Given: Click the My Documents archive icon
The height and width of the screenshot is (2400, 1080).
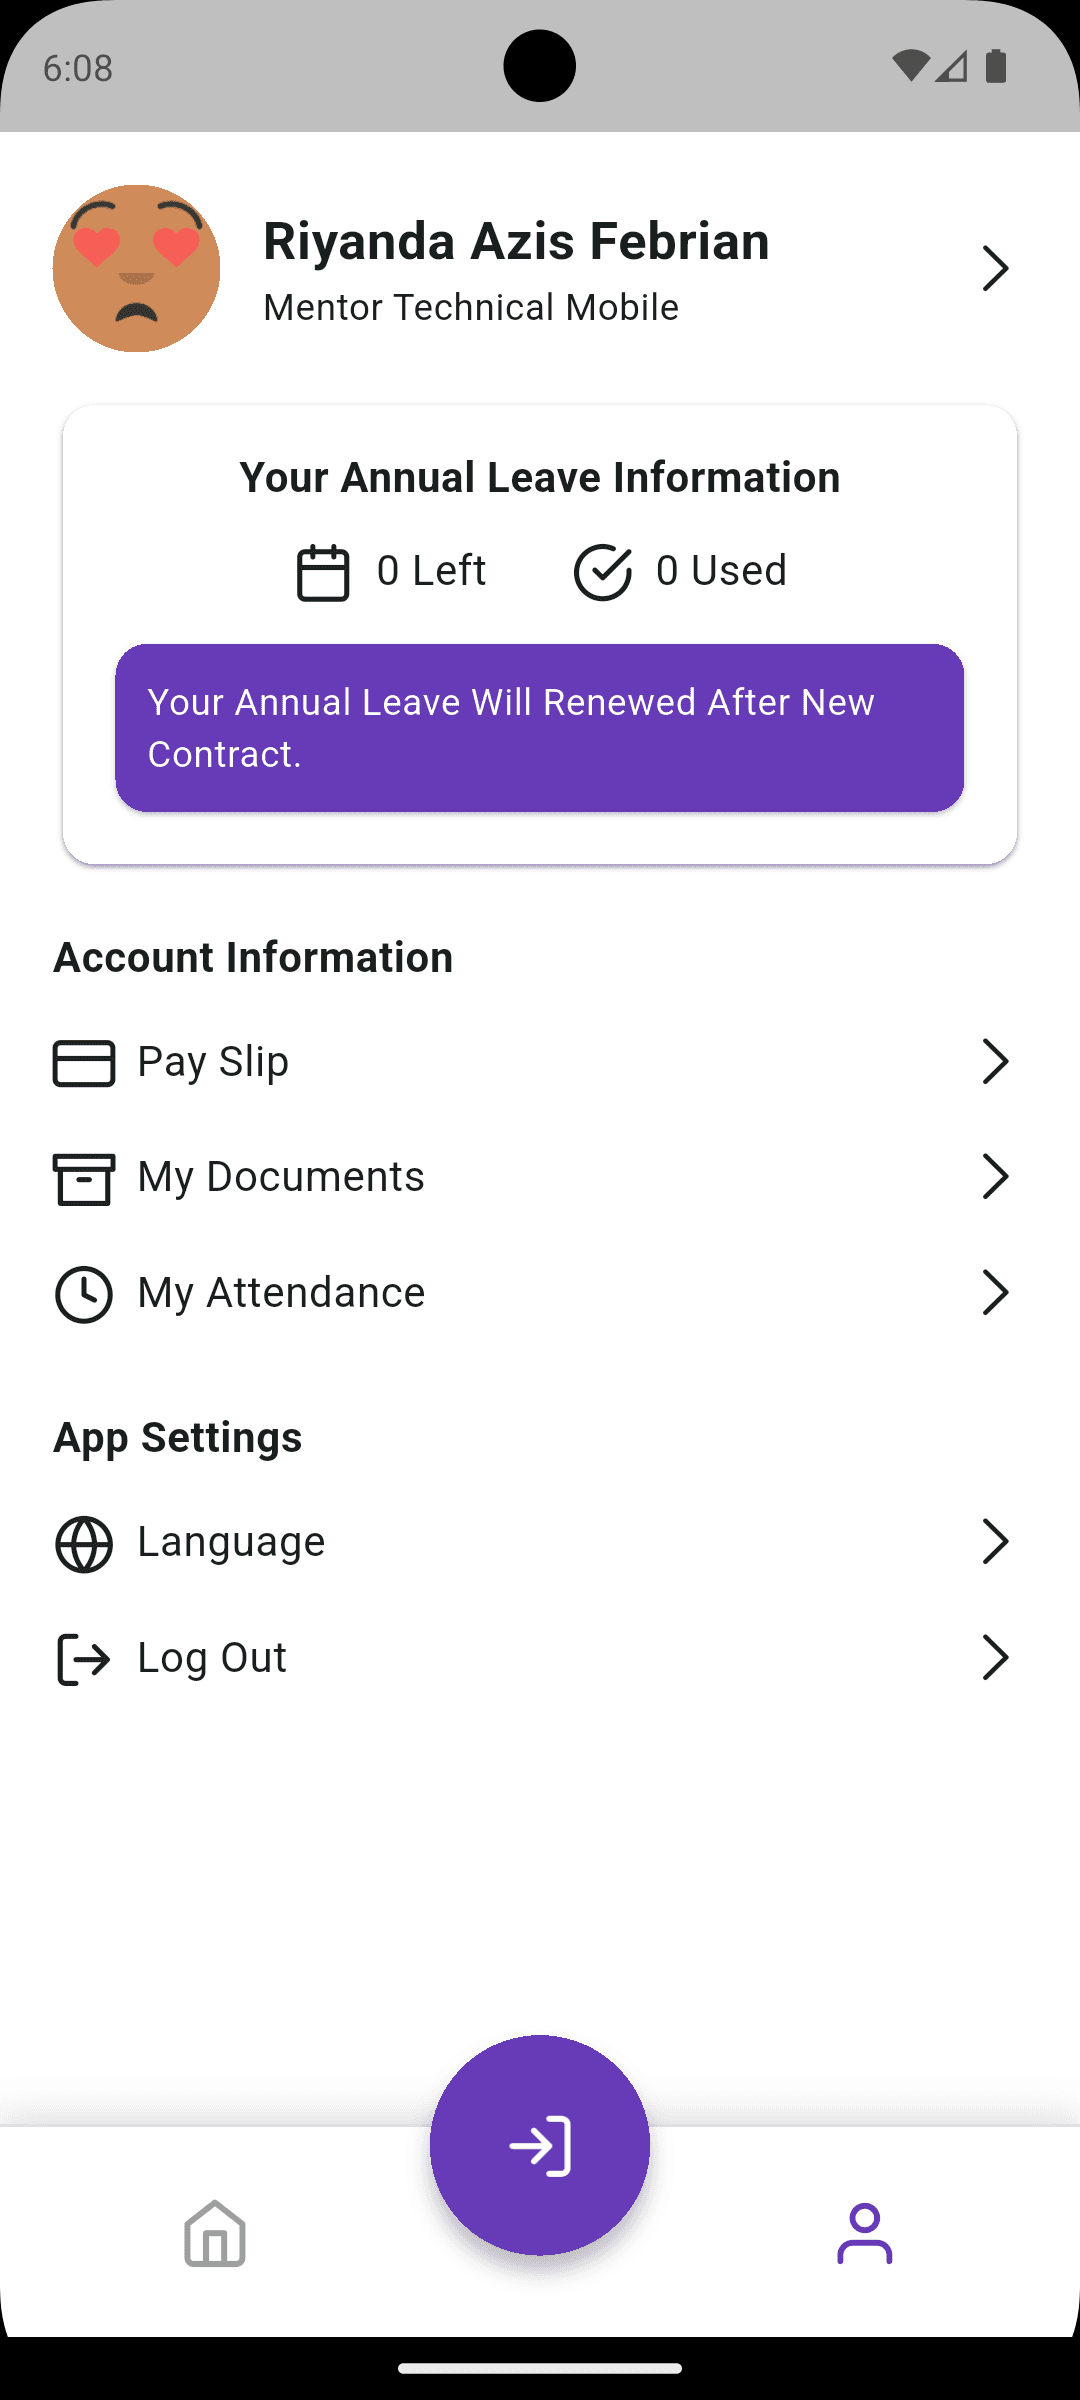Looking at the screenshot, I should (84, 1178).
